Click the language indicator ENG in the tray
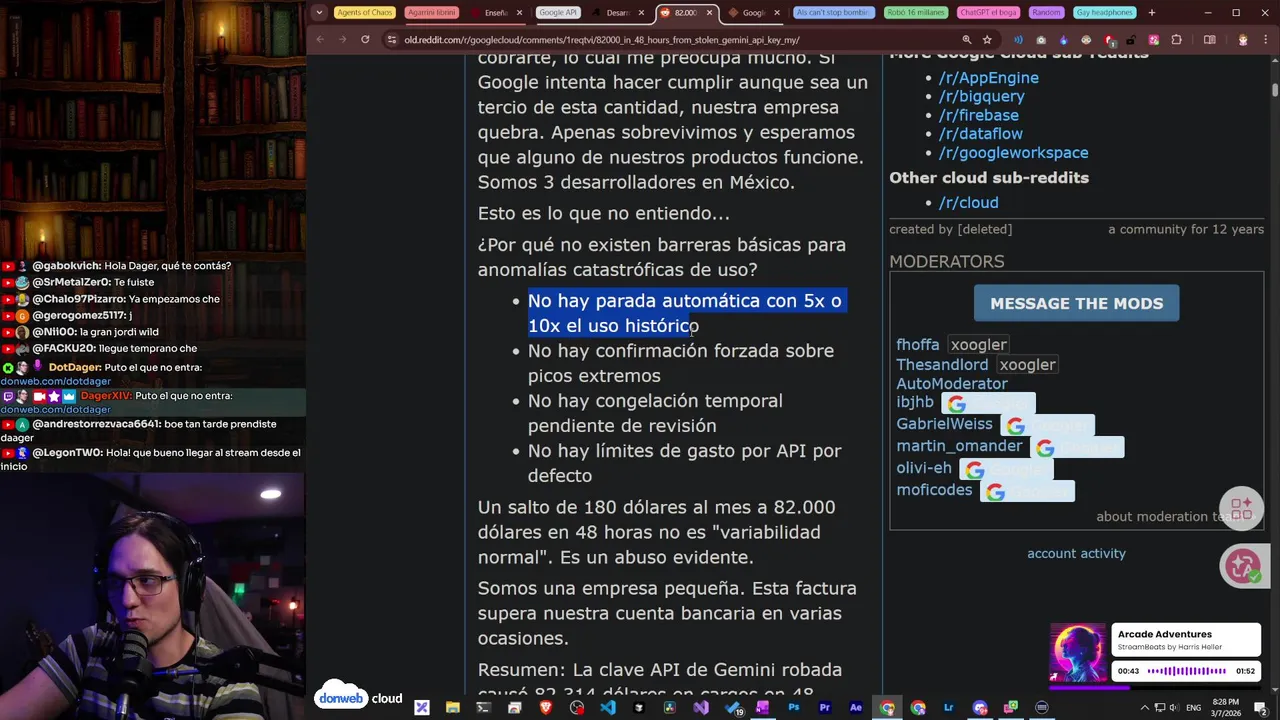Viewport: 1280px width, 720px height. (1193, 708)
